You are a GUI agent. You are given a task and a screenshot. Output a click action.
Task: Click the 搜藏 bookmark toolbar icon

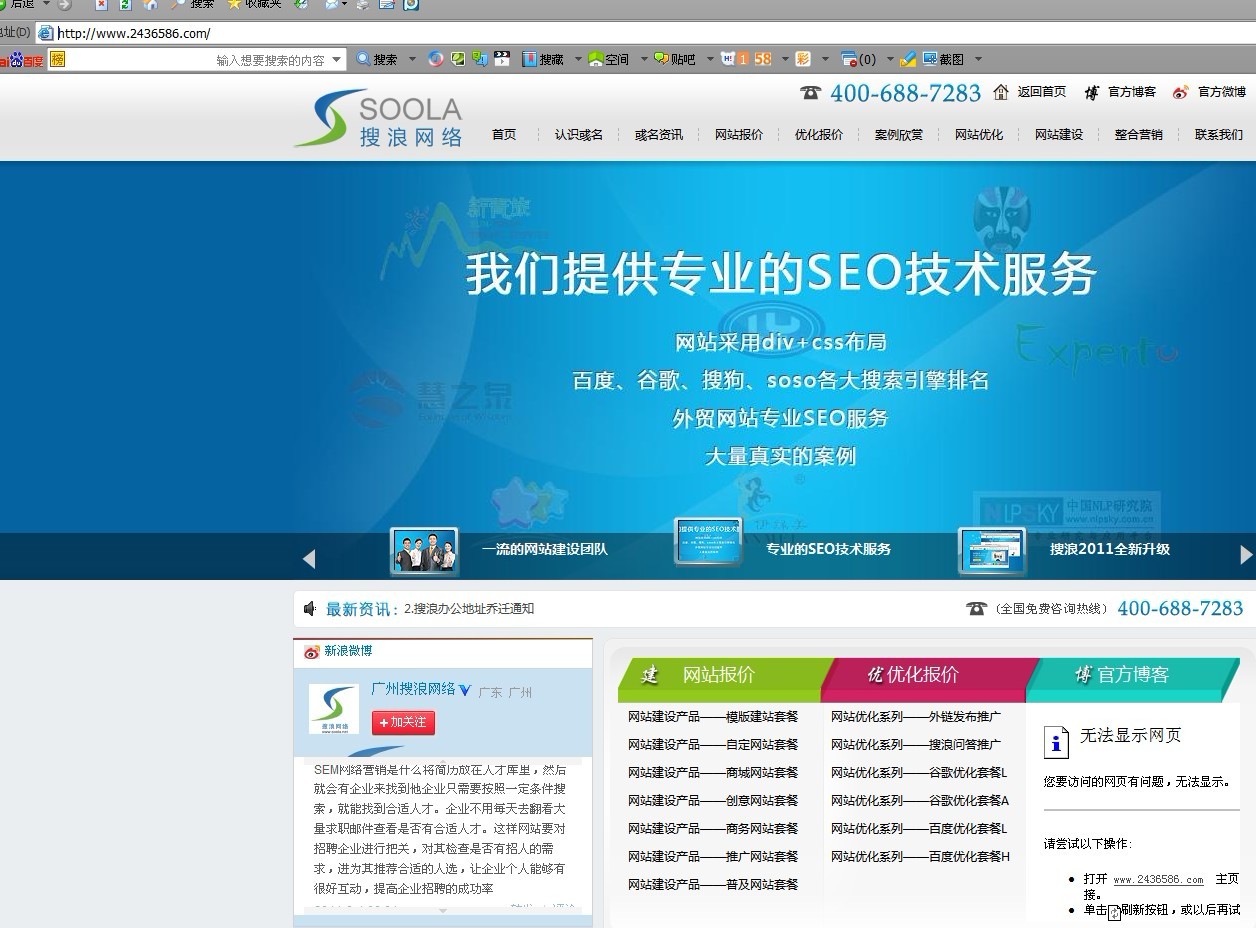[543, 59]
